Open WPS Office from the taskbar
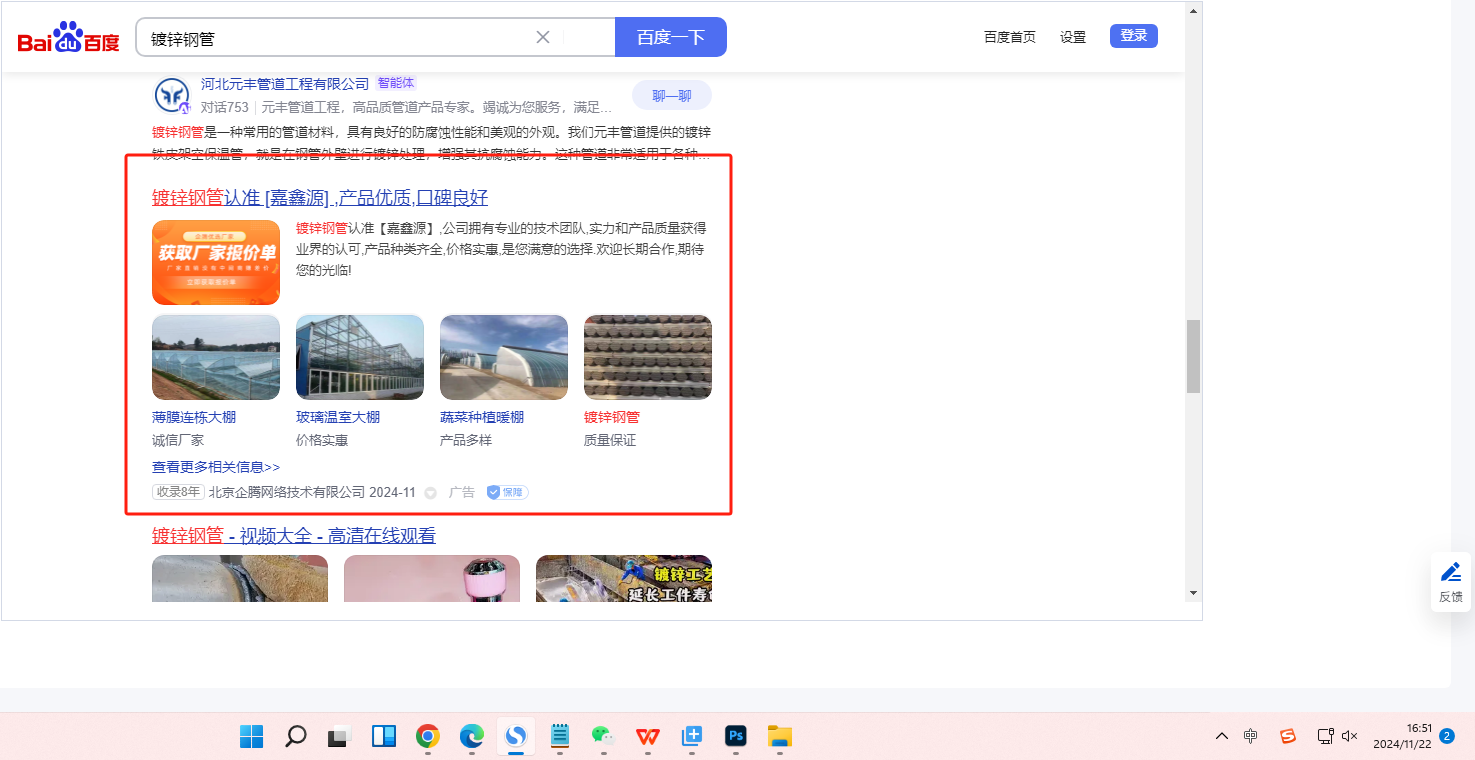 648,737
